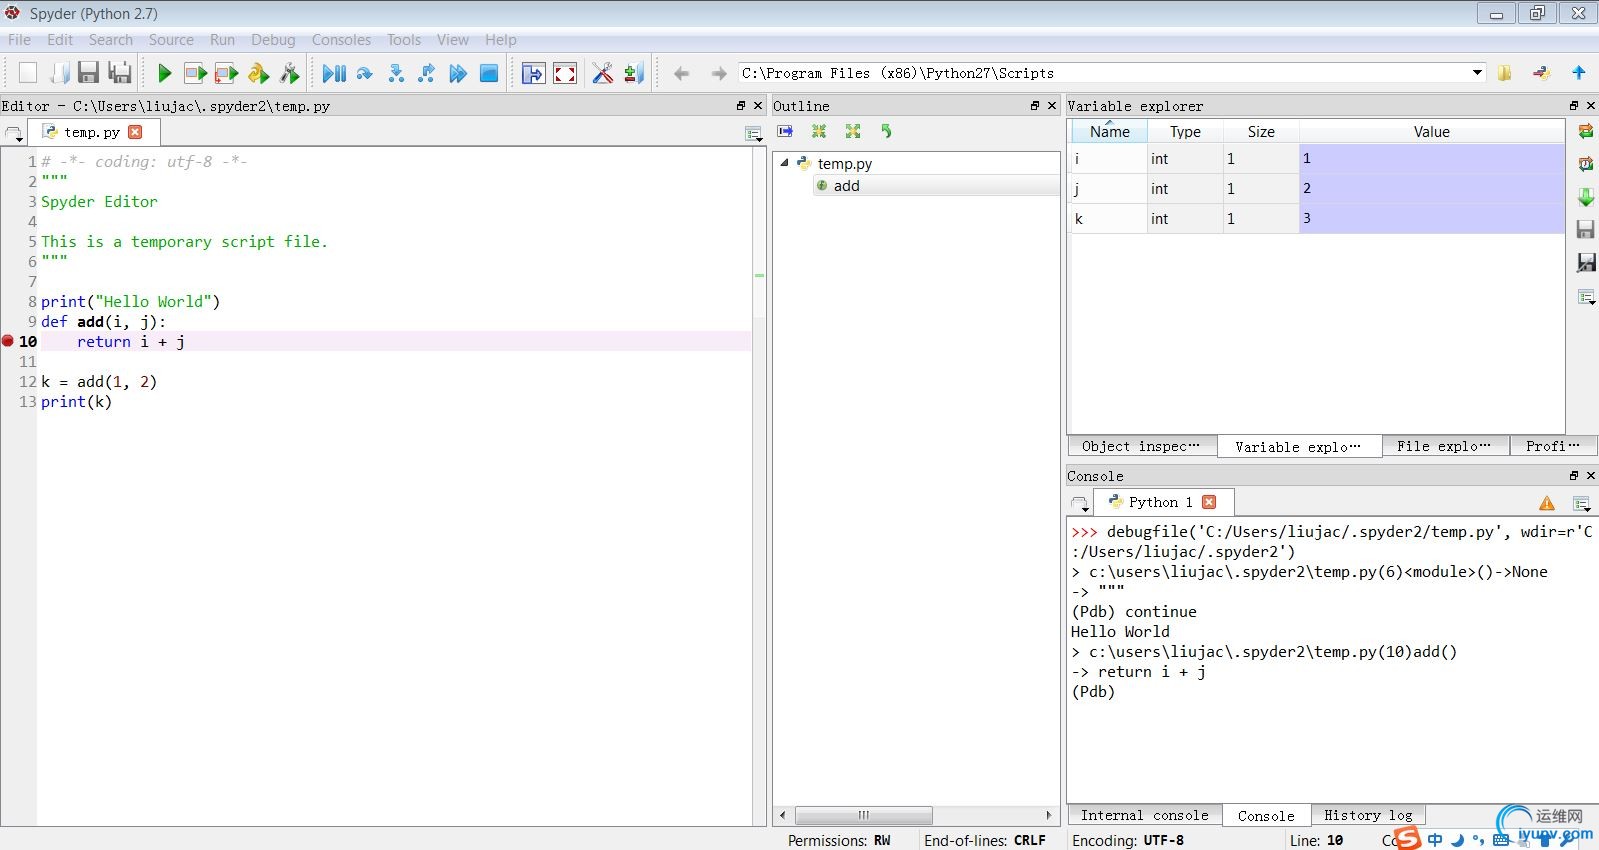Continue execution until next breakpoint
This screenshot has width=1599, height=850.
coord(458,73)
